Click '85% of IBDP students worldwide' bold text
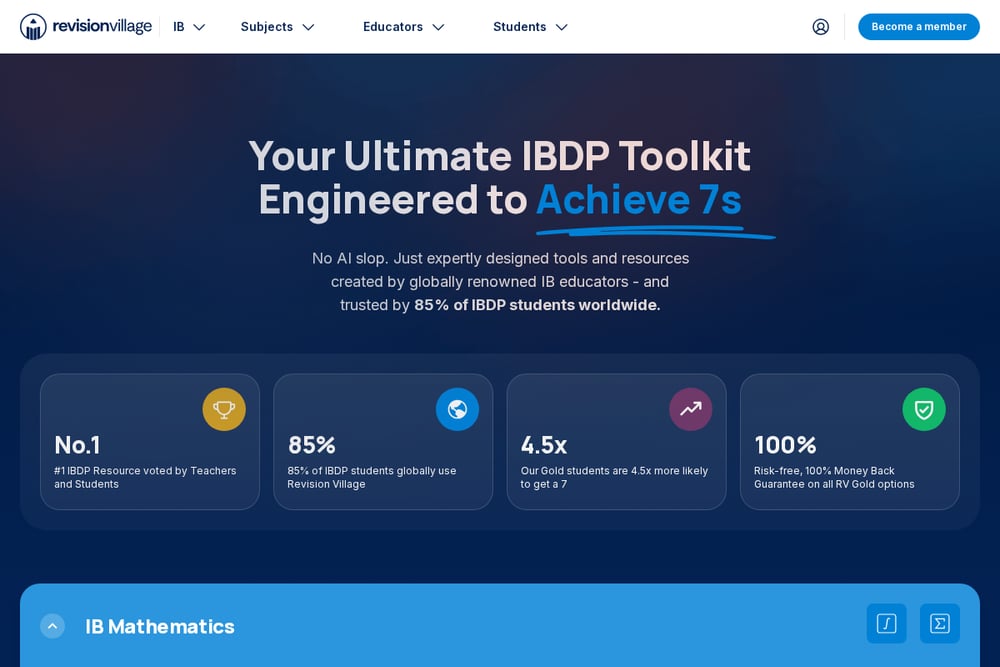 [536, 305]
